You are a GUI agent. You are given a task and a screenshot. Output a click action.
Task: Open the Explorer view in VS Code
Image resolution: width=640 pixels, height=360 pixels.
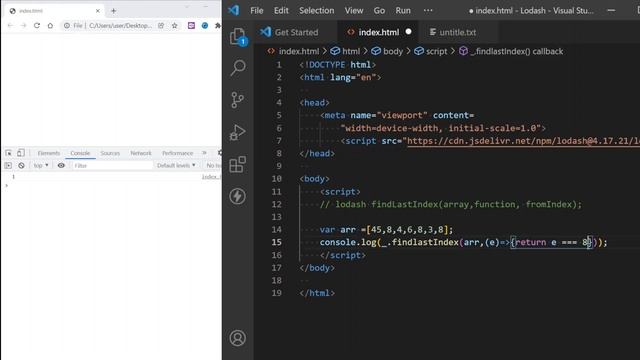[x=238, y=37]
